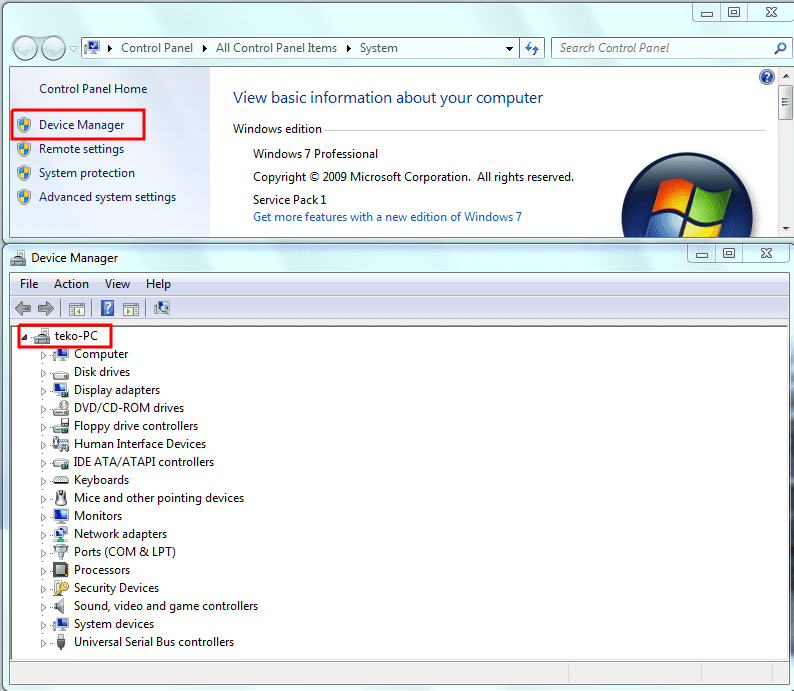Click the Back arrow in Device Manager toolbar
This screenshot has width=794, height=691.
[x=23, y=308]
